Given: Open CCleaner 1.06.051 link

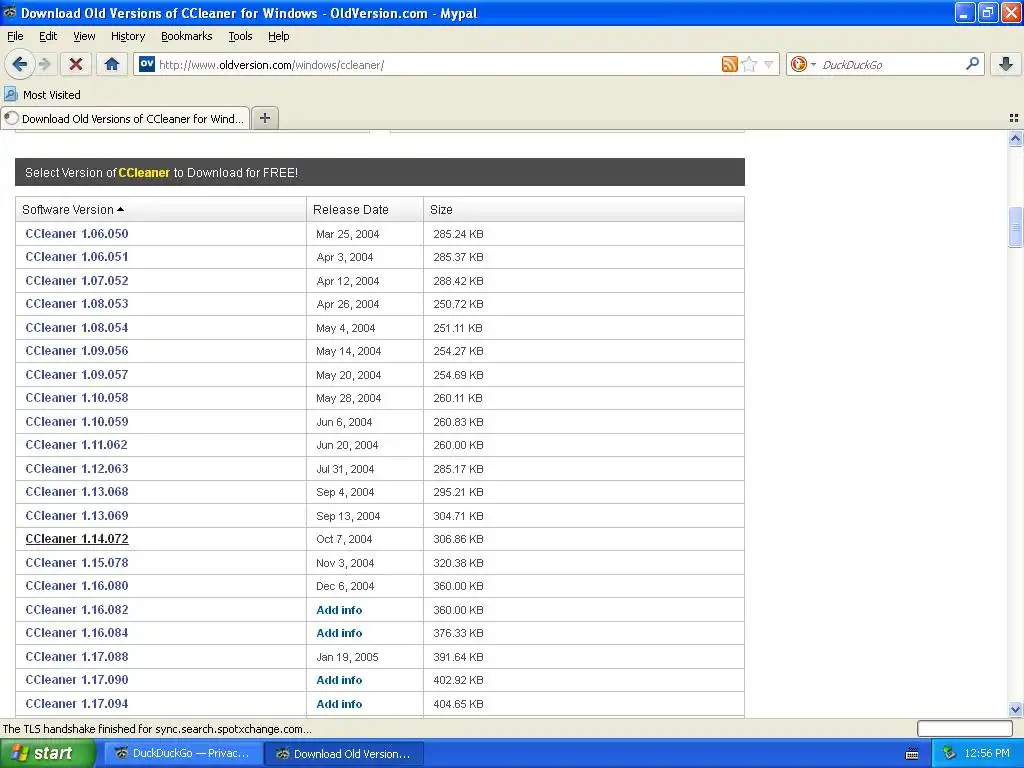Looking at the screenshot, I should (x=76, y=257).
